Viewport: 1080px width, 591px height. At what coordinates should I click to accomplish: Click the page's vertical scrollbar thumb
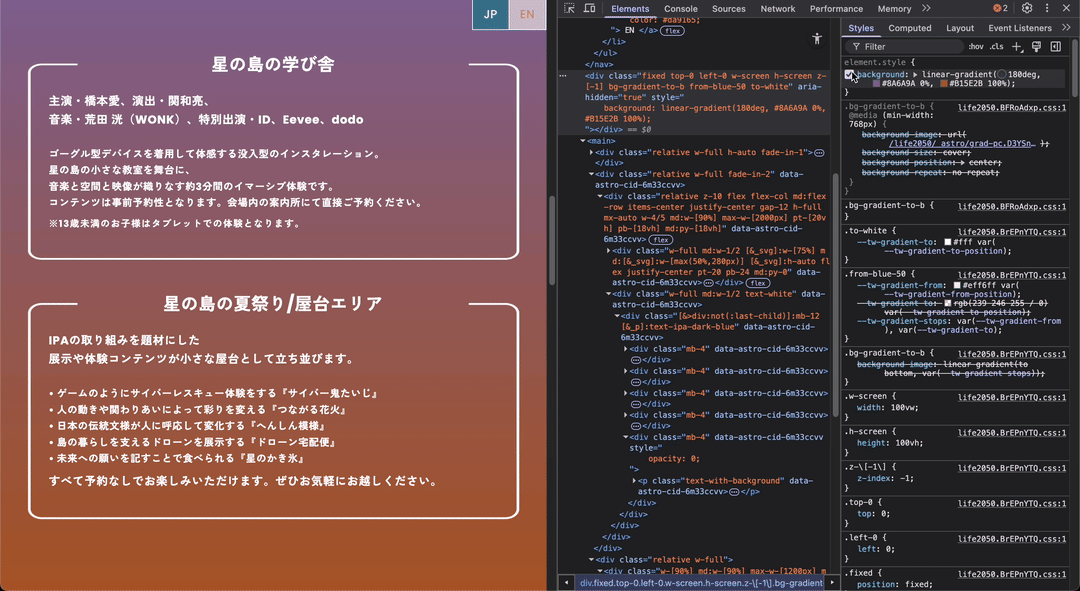[x=551, y=240]
